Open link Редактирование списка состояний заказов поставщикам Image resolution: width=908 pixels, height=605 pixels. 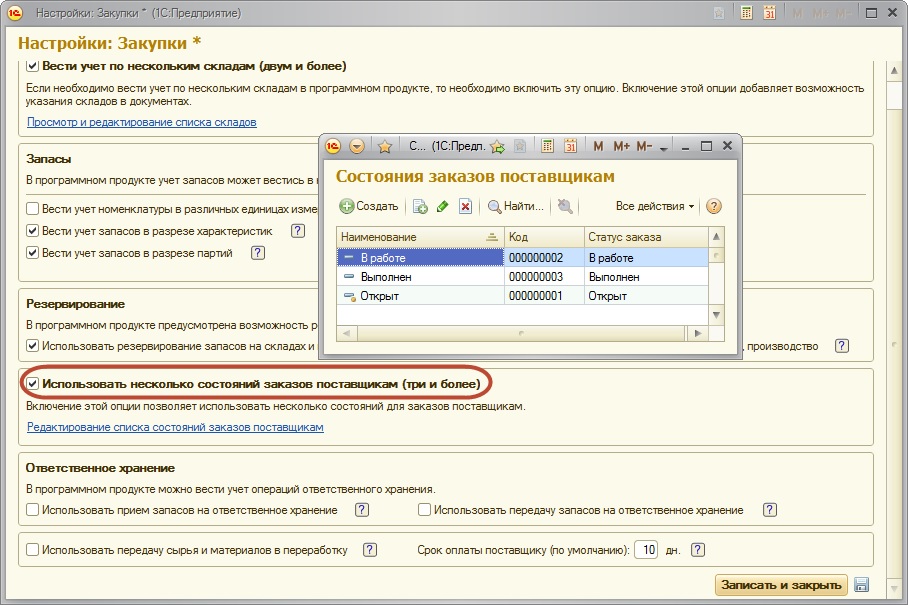tap(175, 427)
